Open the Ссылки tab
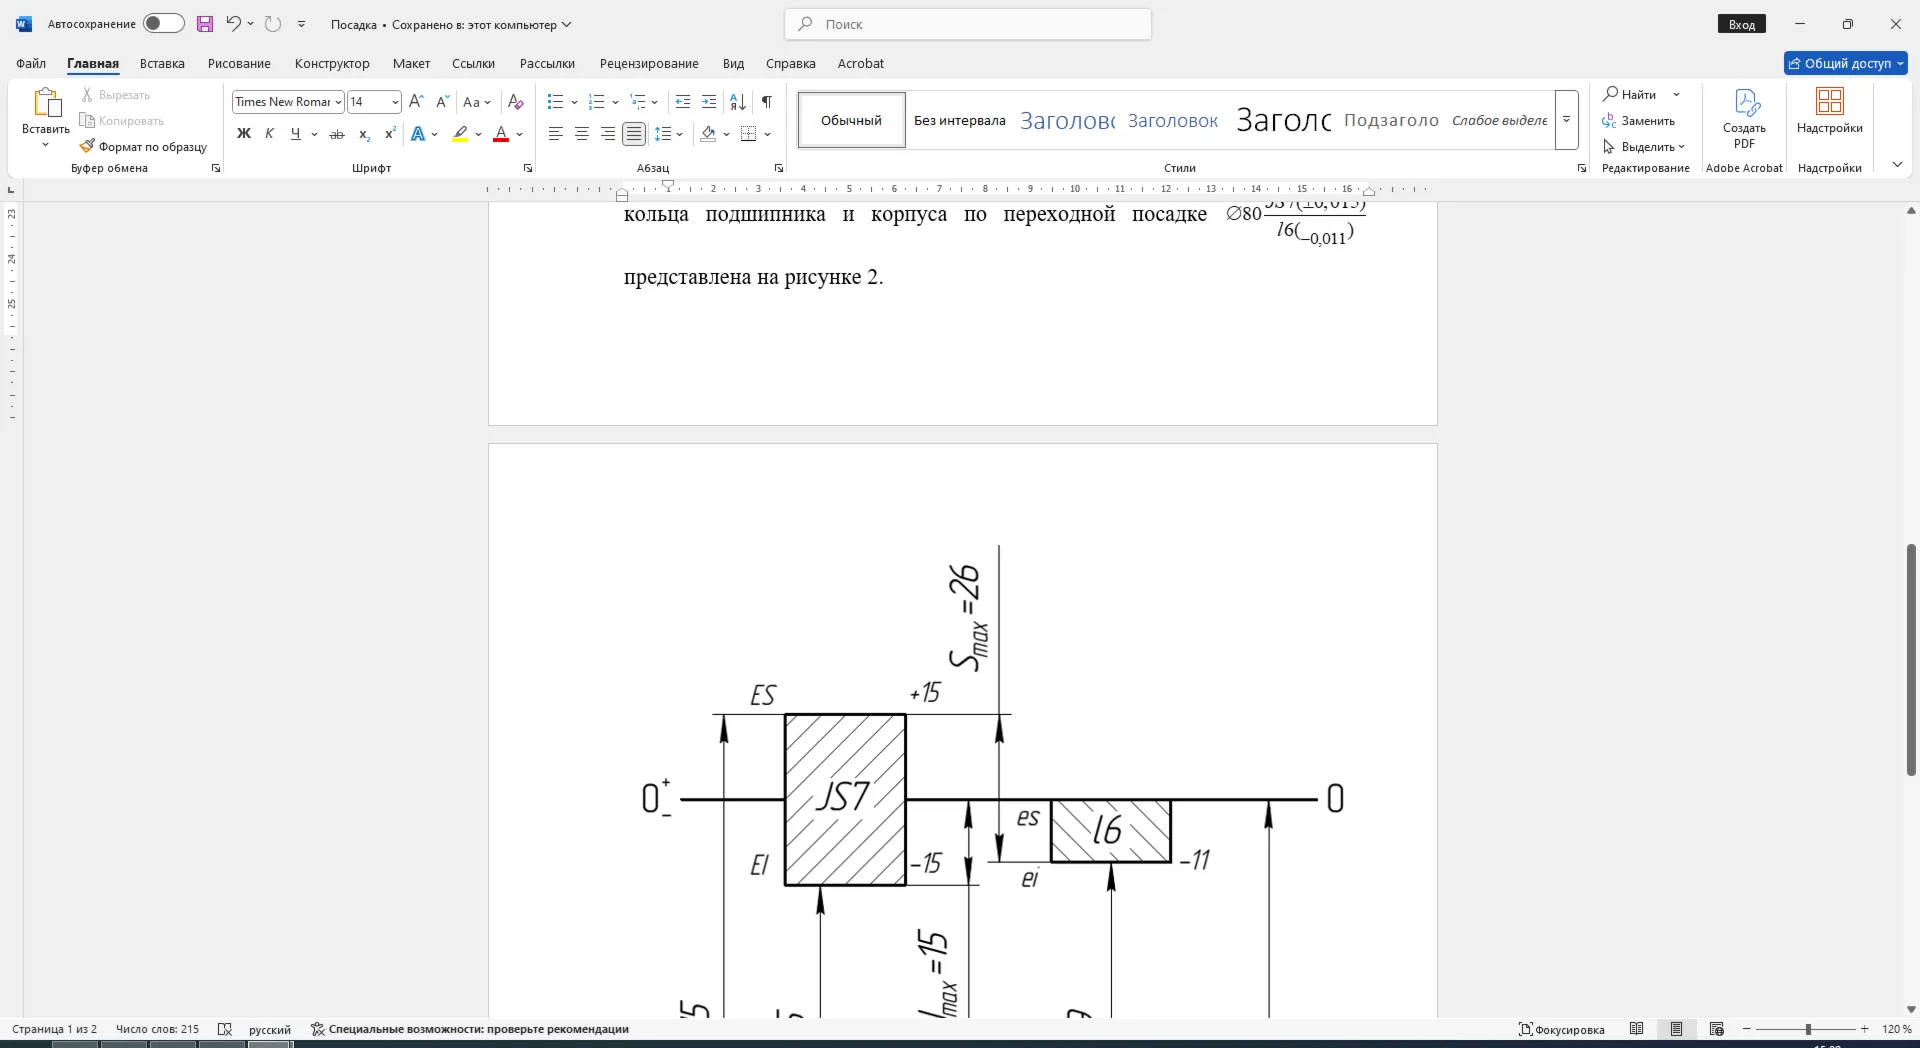The width and height of the screenshot is (1920, 1048). [x=473, y=63]
